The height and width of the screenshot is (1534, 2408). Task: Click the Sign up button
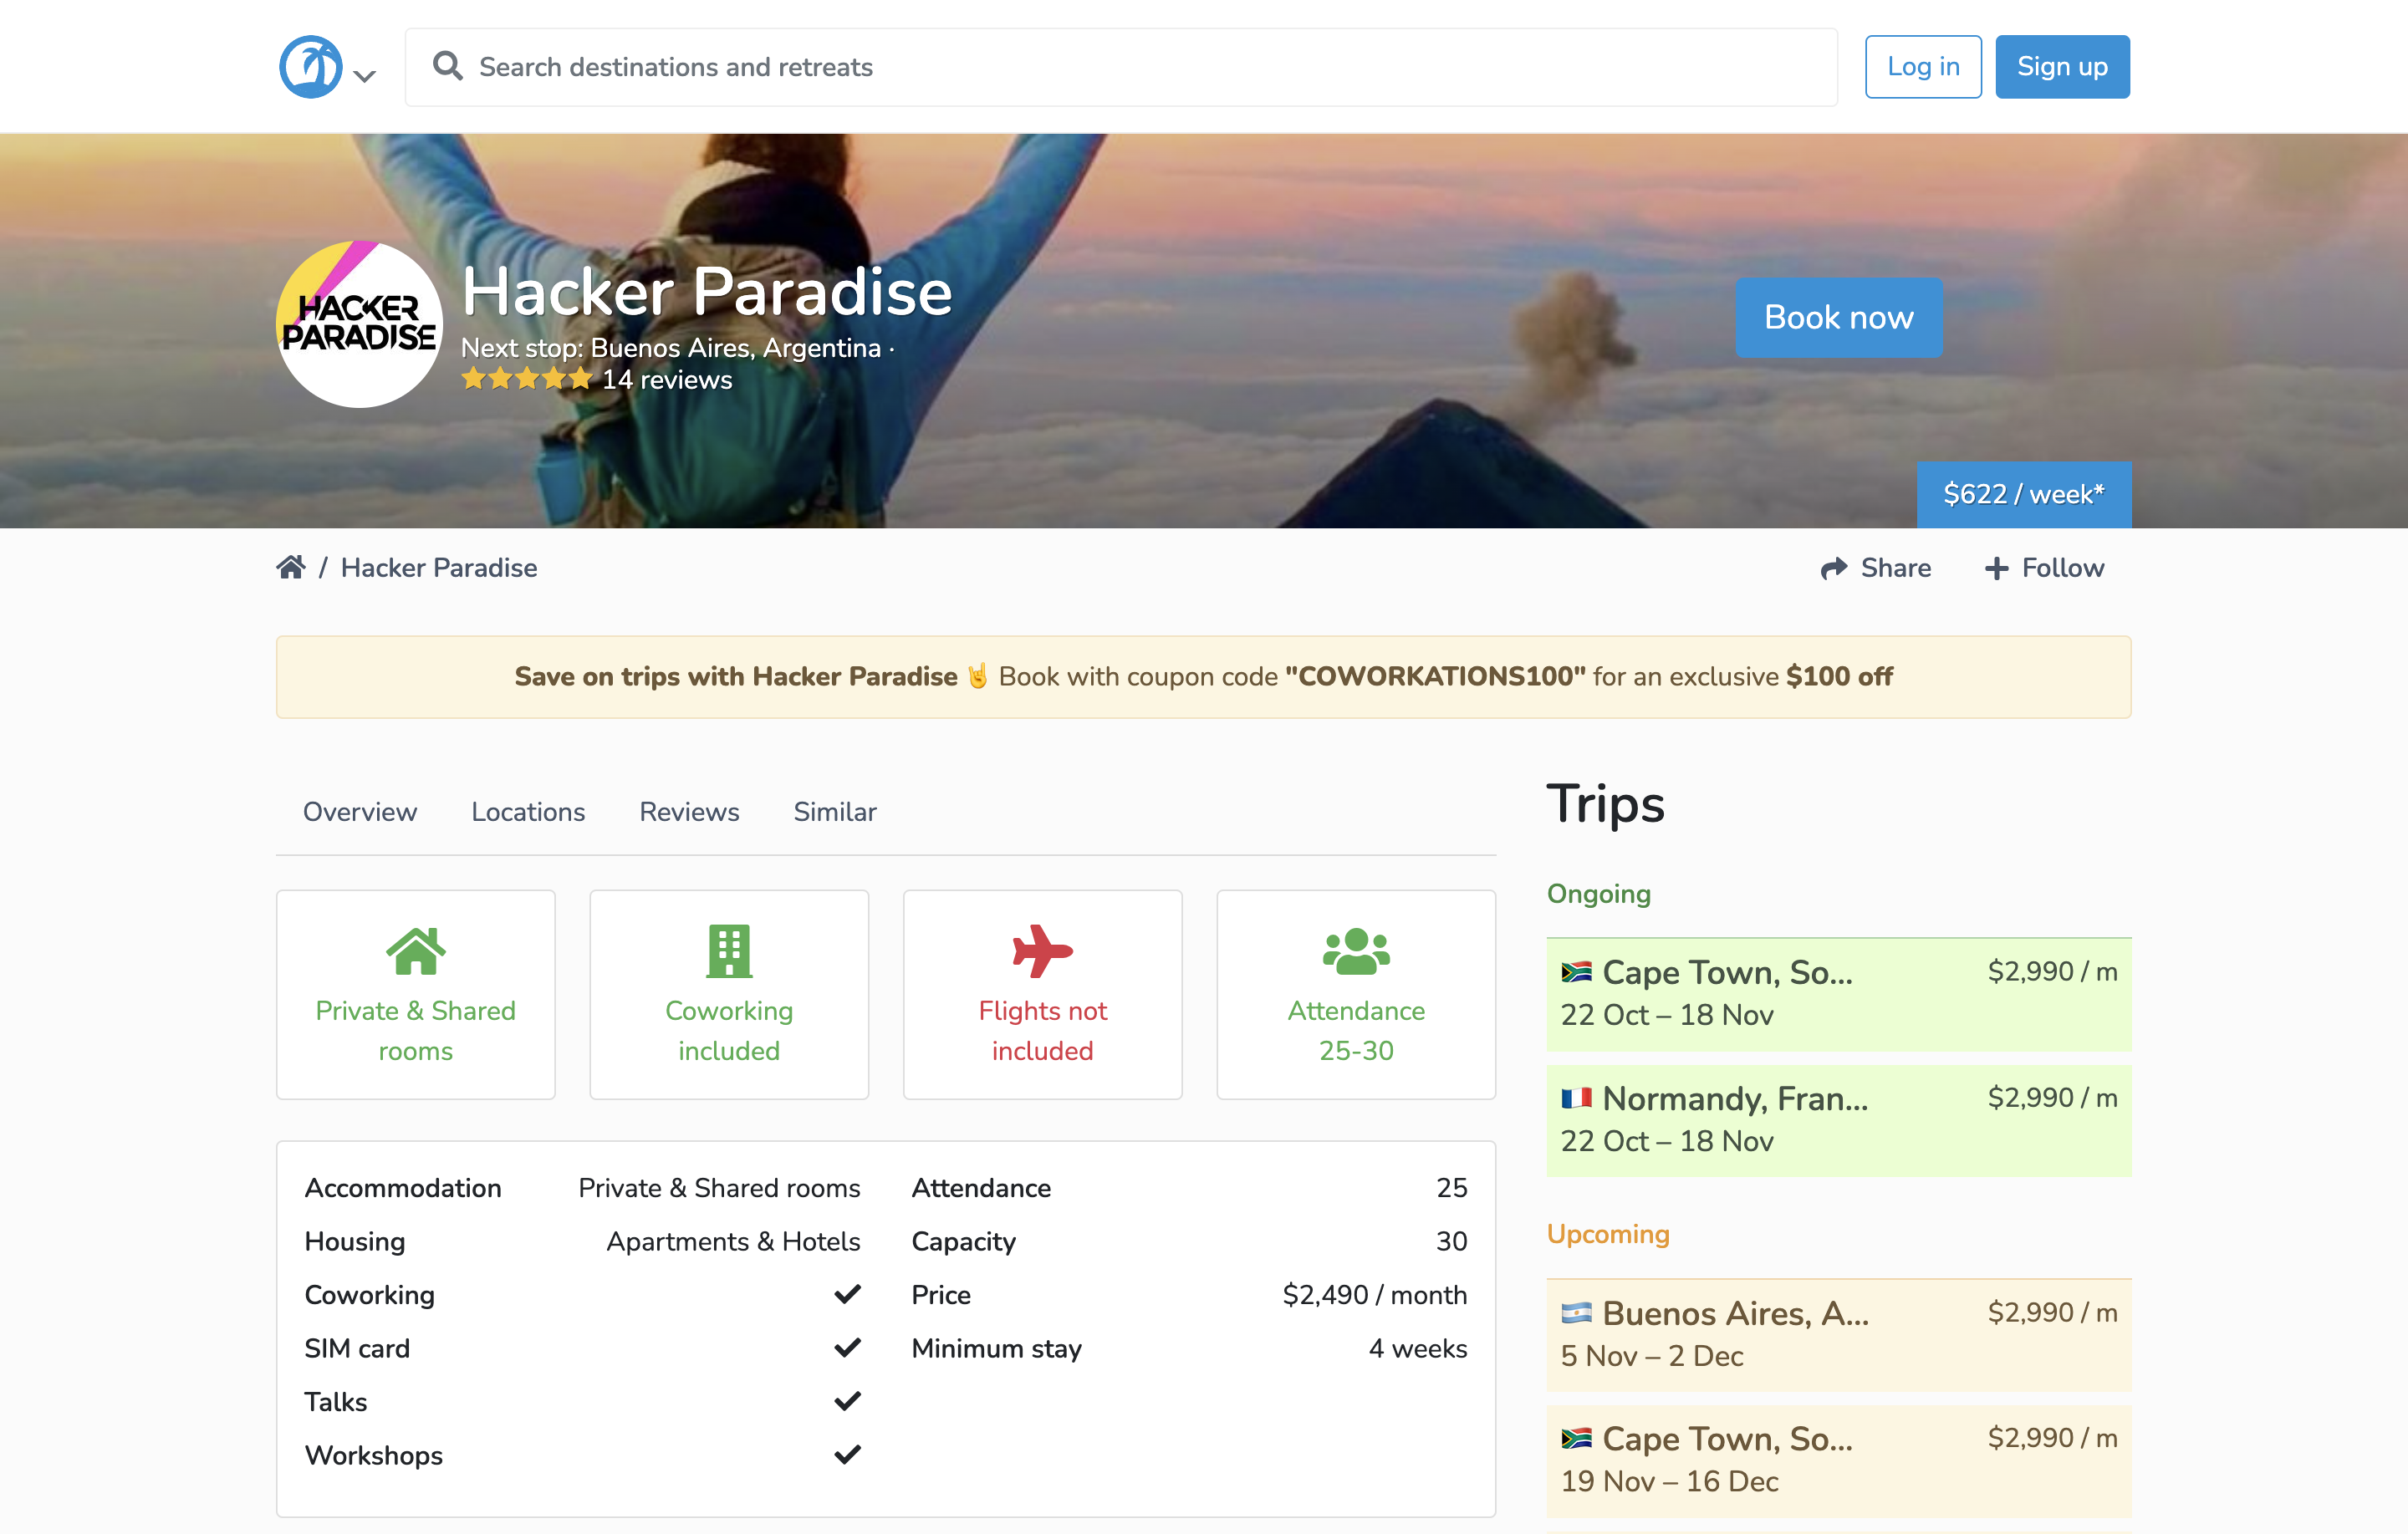[x=2062, y=67]
